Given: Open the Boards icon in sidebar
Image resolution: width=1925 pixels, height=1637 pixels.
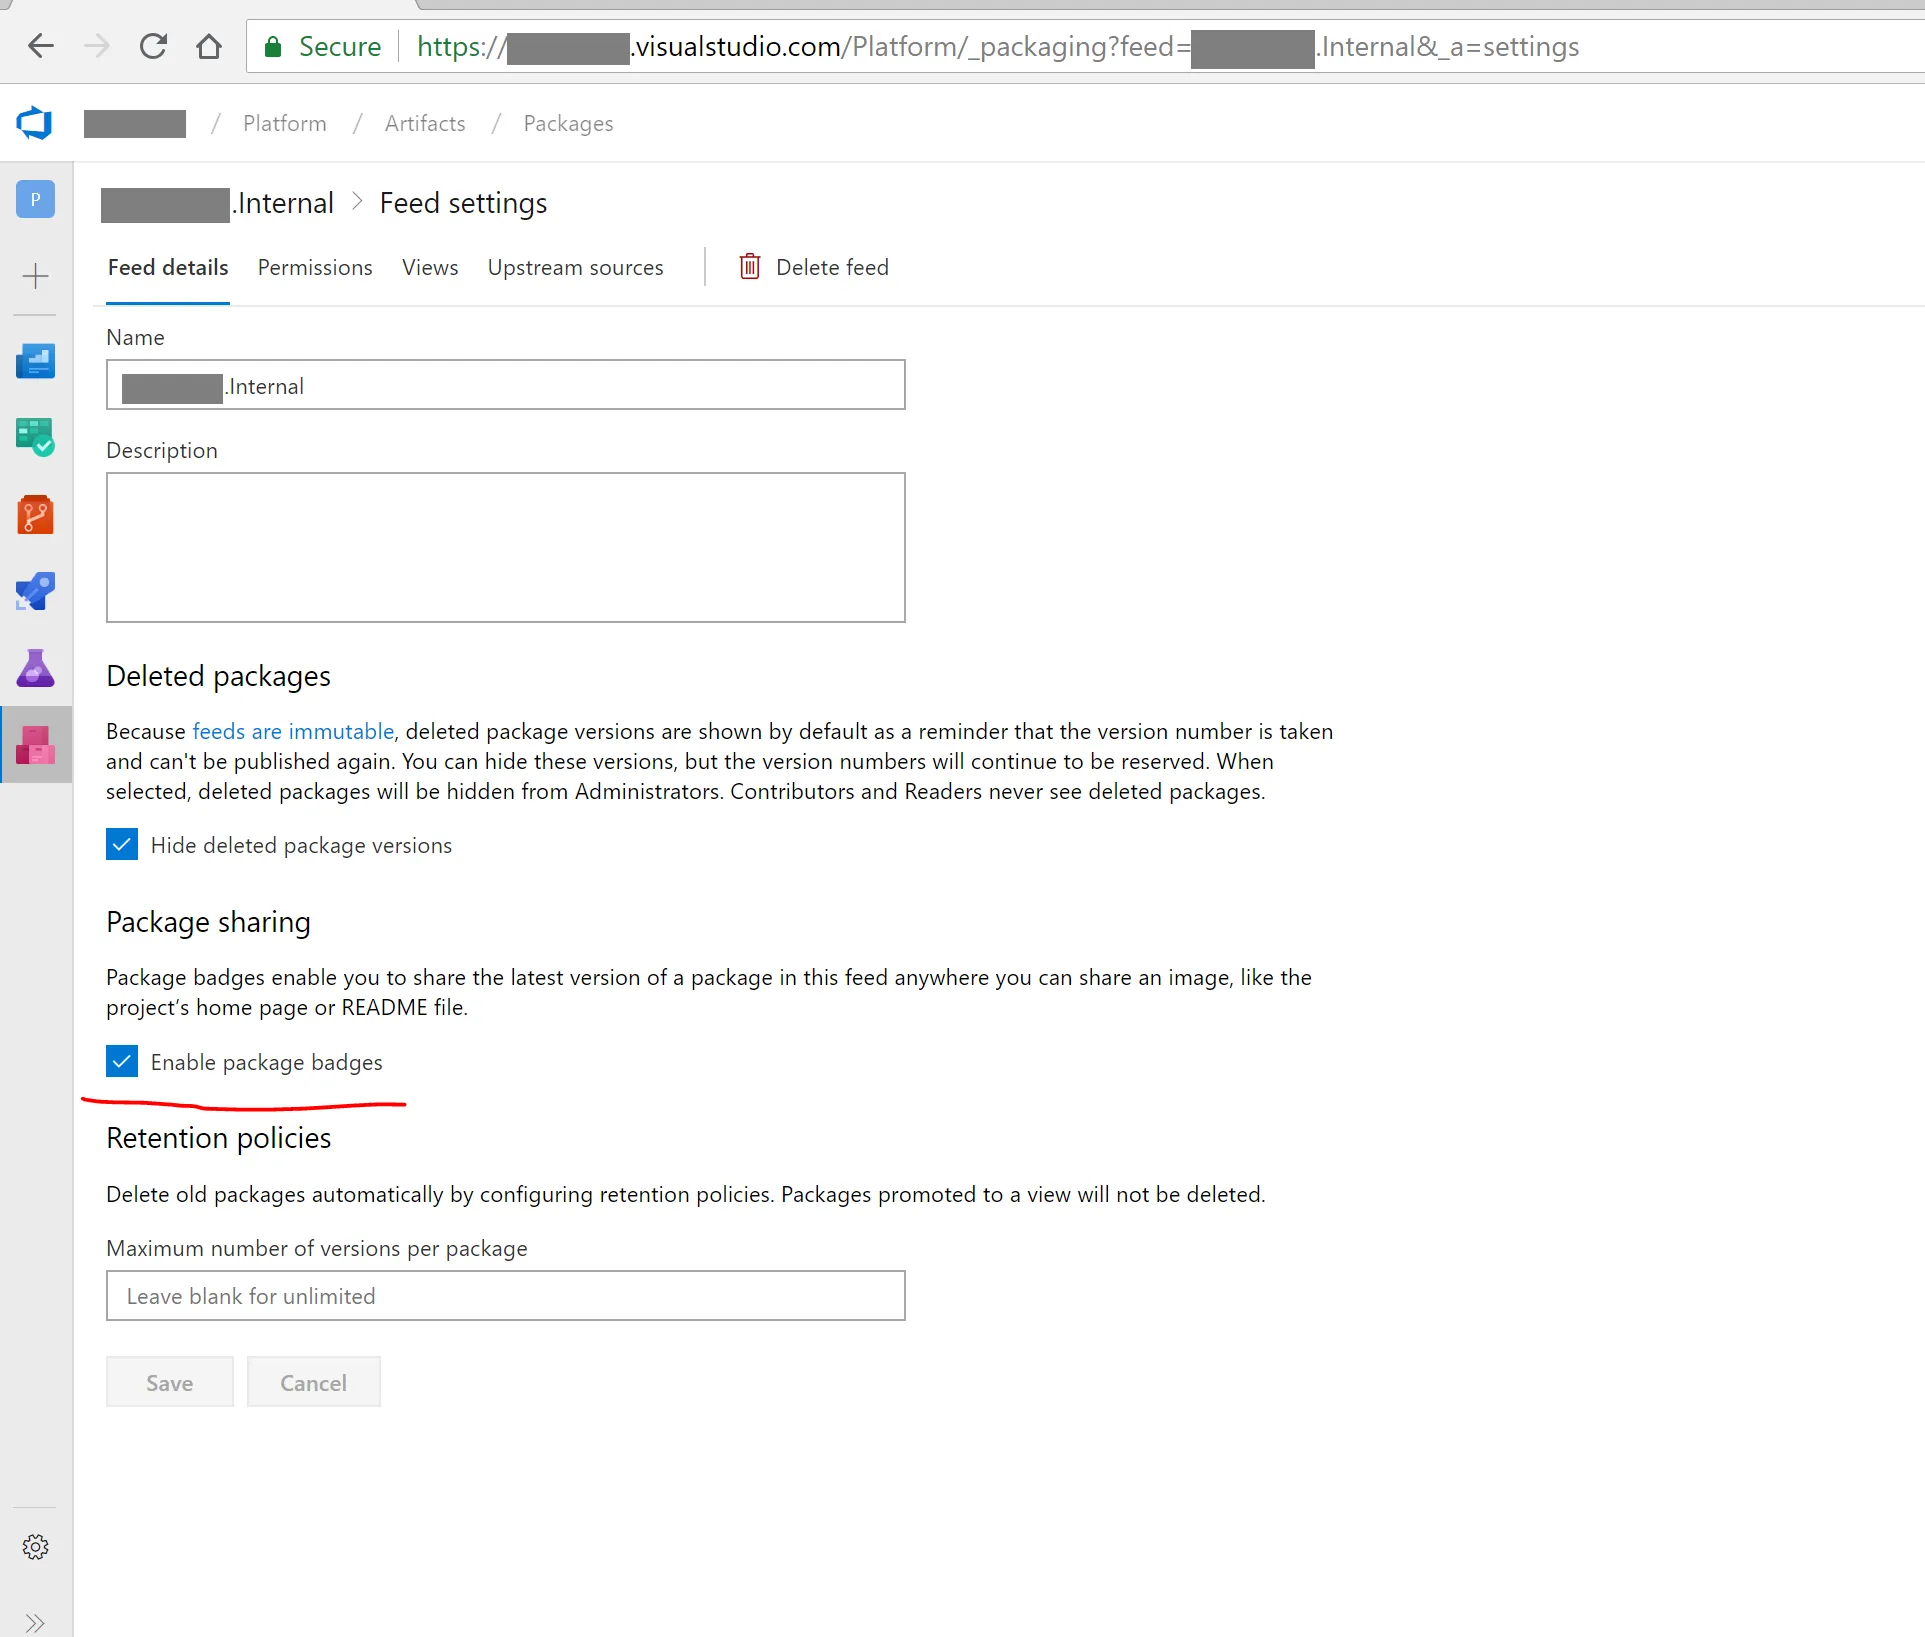Looking at the screenshot, I should pos(35,437).
